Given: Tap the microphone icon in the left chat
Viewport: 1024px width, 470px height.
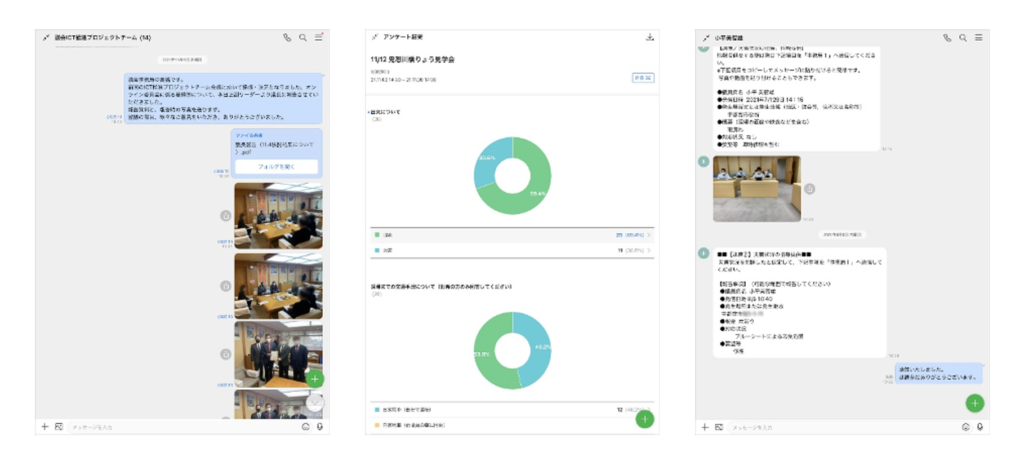Looking at the screenshot, I should (x=320, y=427).
